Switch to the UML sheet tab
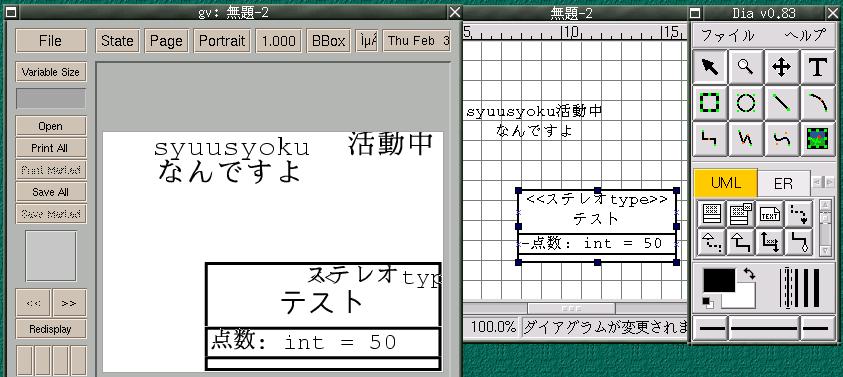This screenshot has height=377, width=843. coord(725,183)
